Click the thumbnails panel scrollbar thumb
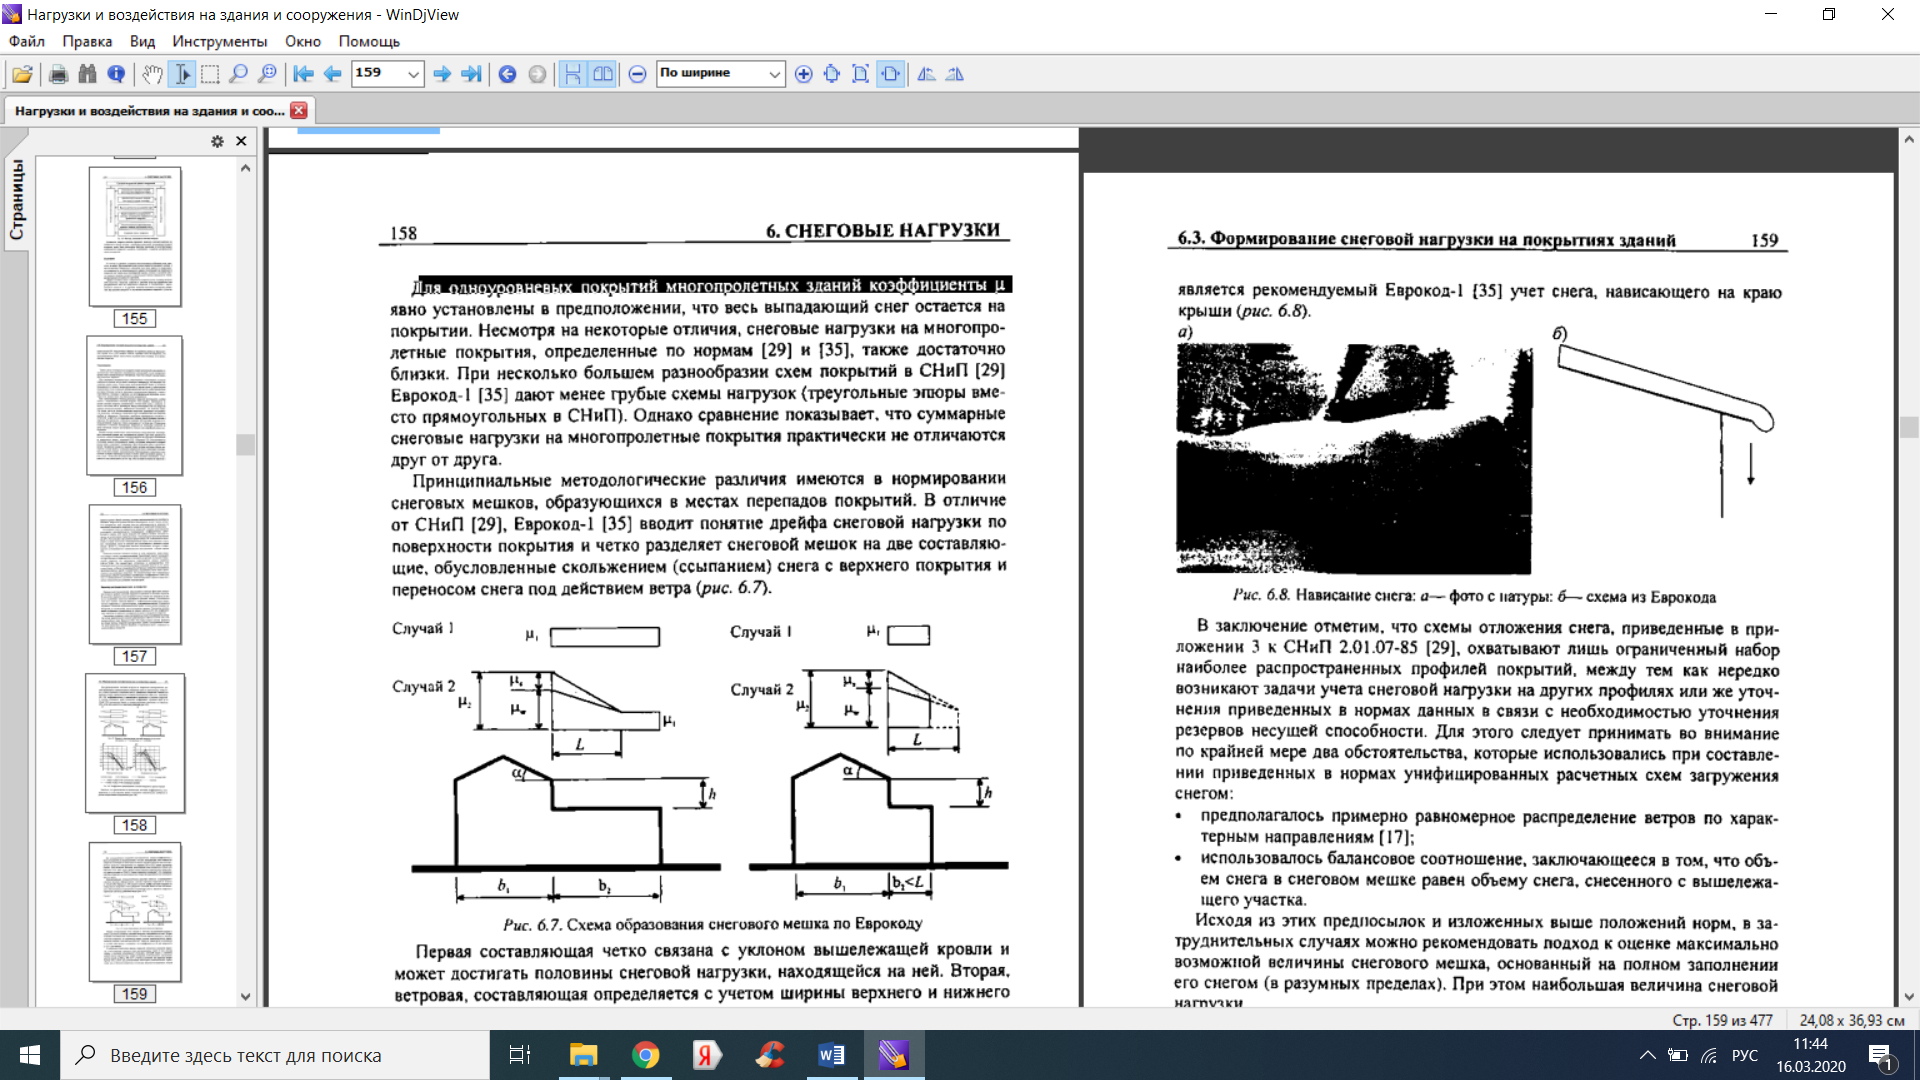 point(245,444)
